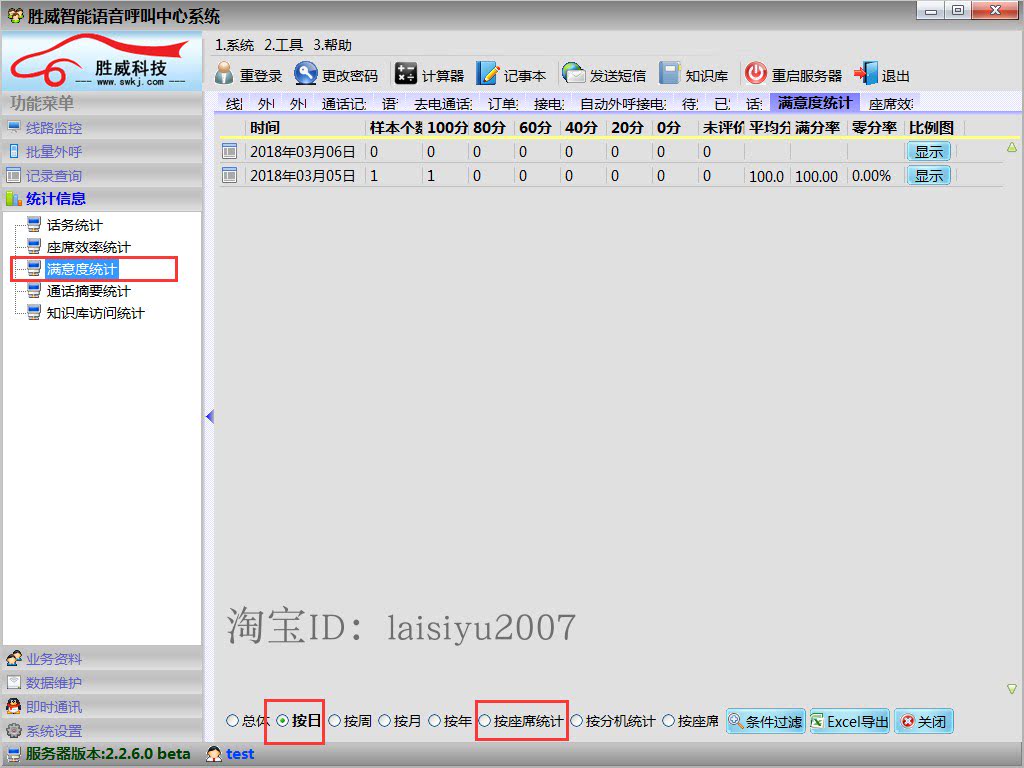Open the 知识库 knowledge base
Viewport: 1024px width, 768px height.
tap(693, 75)
